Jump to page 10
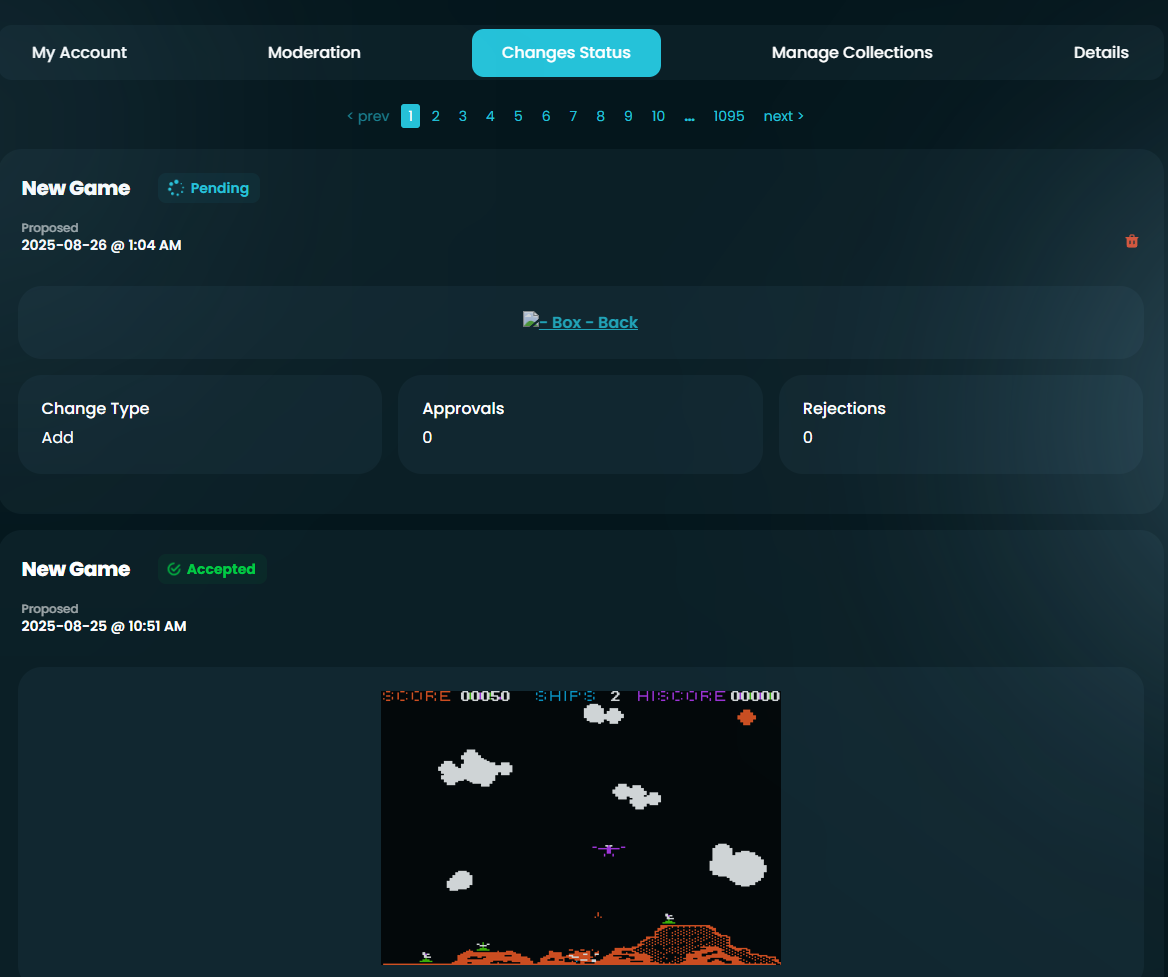The image size is (1168, 977). click(658, 116)
